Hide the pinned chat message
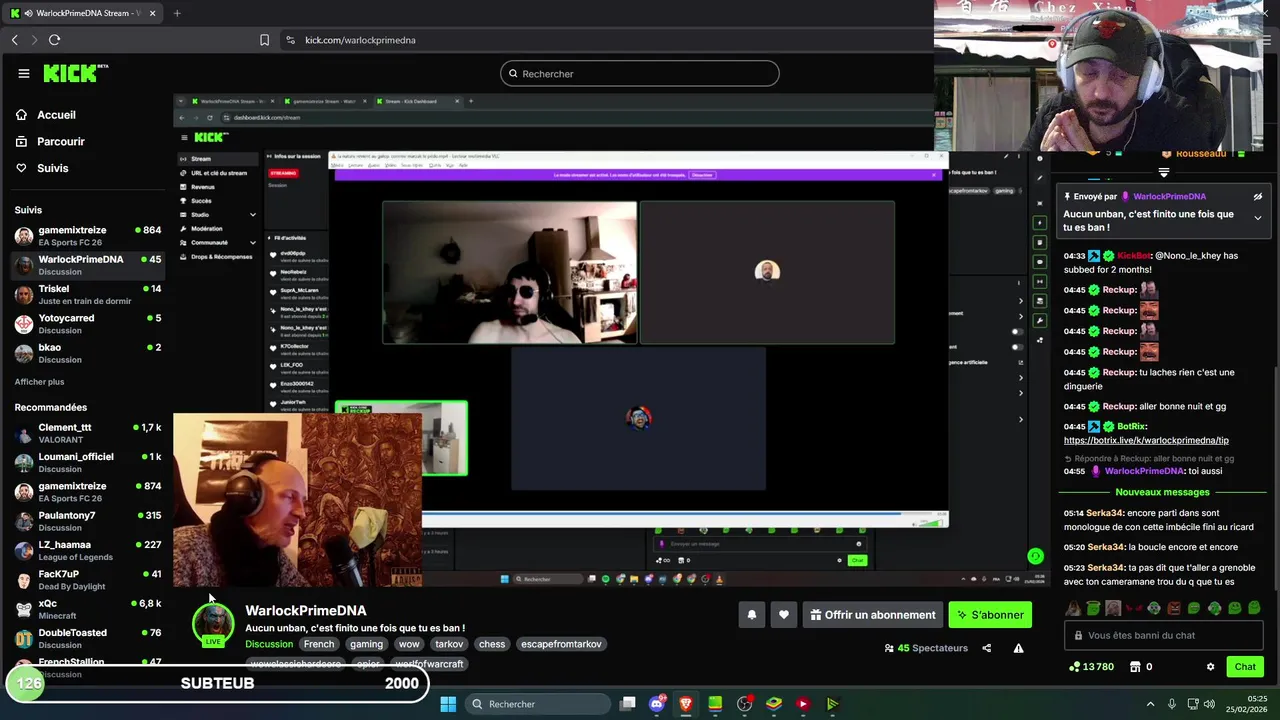Screen dimensions: 1280x720 coord(1258,197)
